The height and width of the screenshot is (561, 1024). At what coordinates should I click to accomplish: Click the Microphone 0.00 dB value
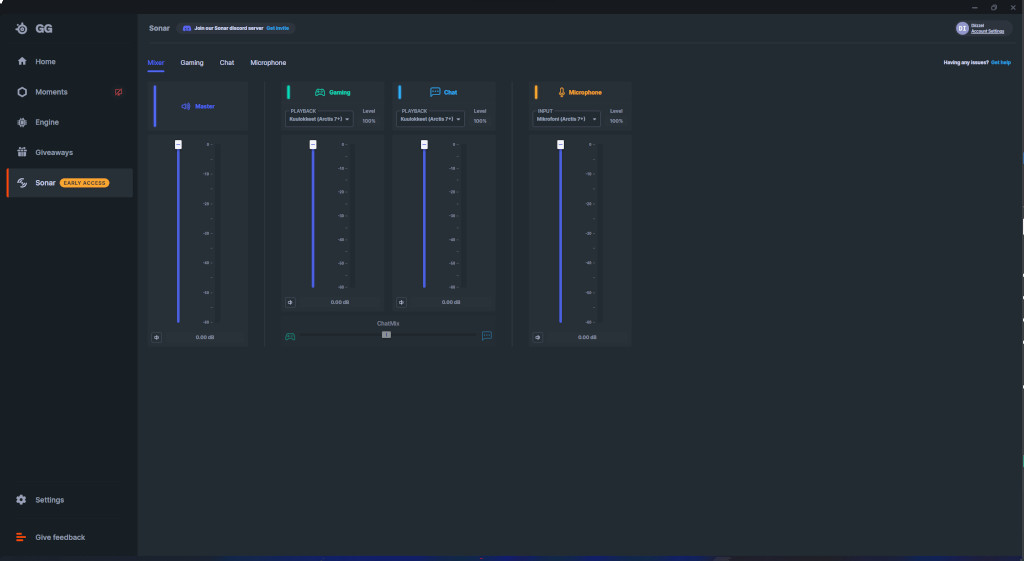pos(587,337)
